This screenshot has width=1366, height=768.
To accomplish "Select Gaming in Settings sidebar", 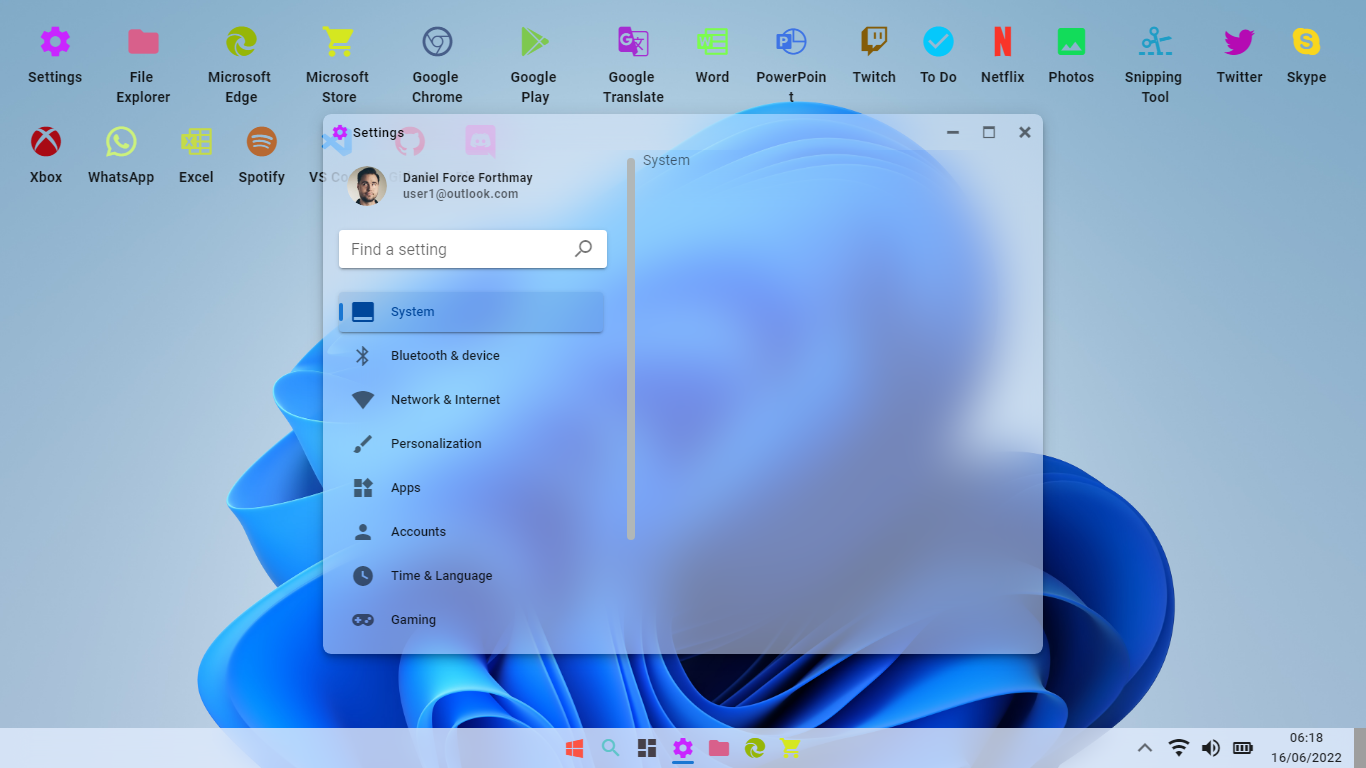I will [471, 620].
